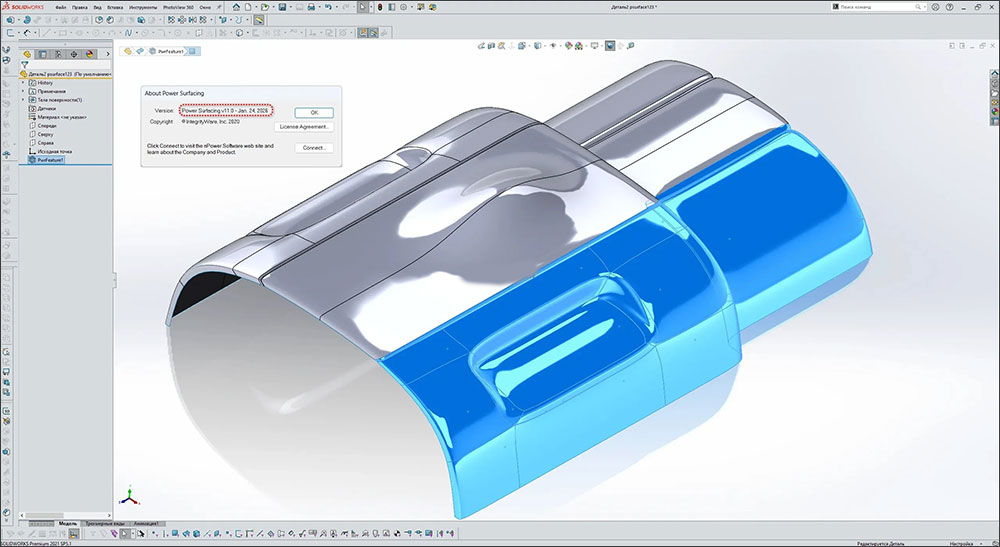Open the FeatureManager design tree tab icon

pos(28,54)
